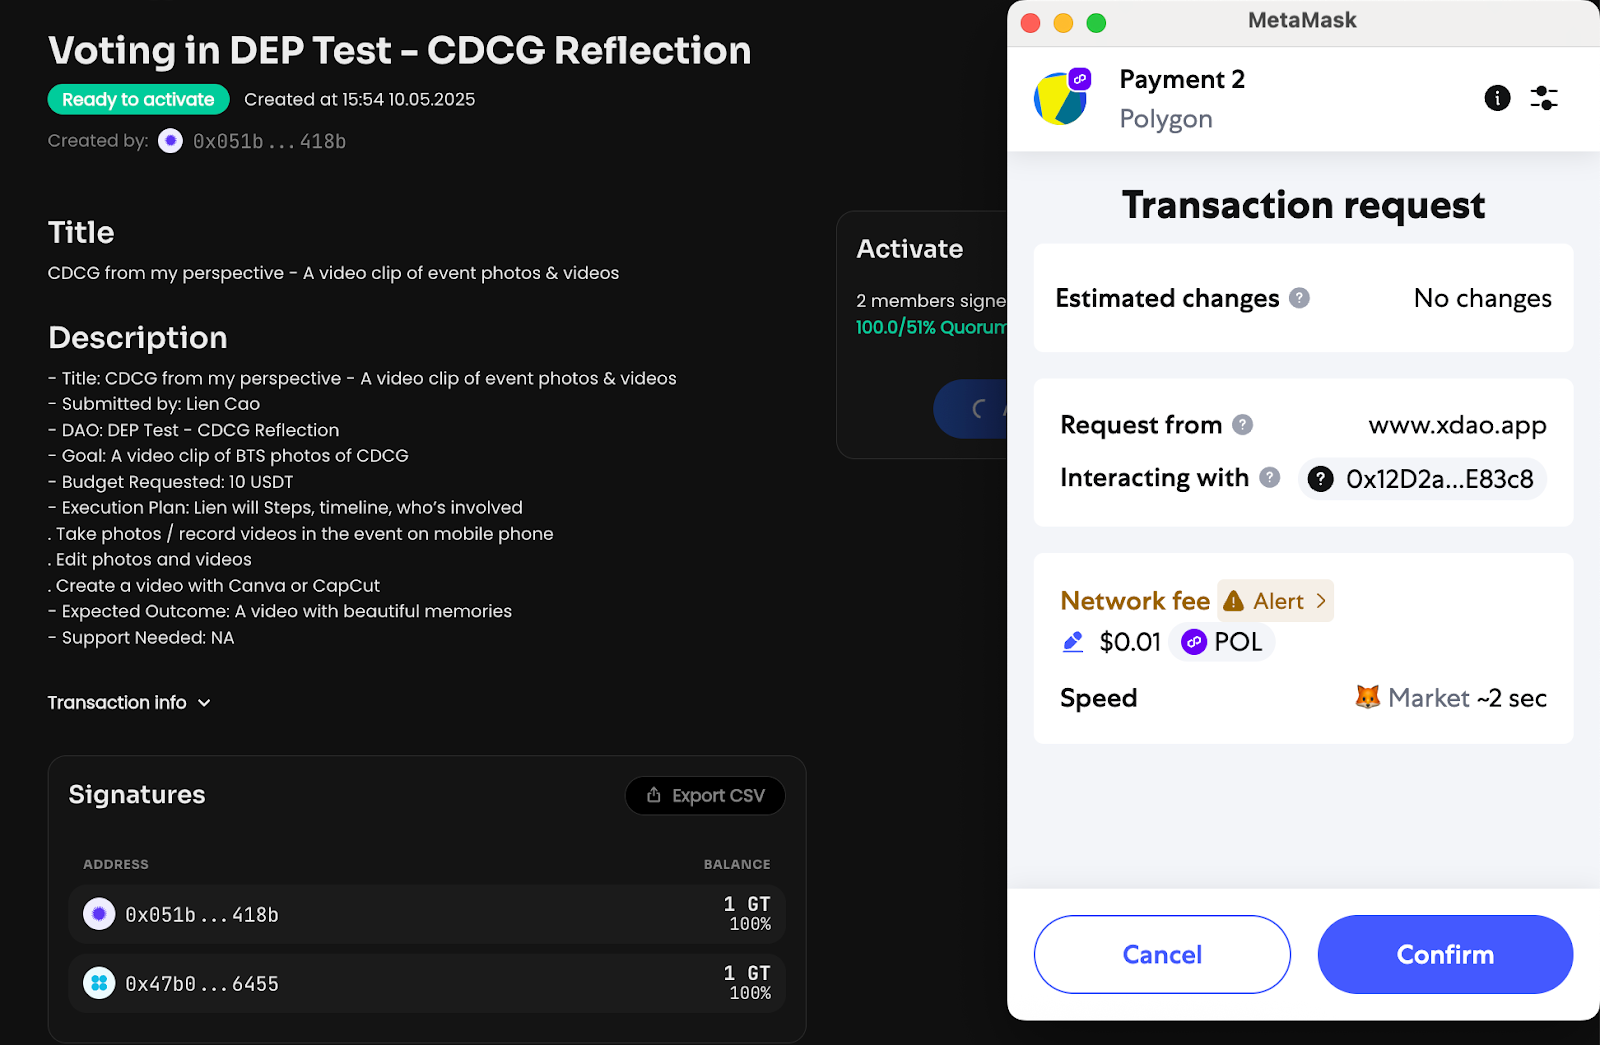The height and width of the screenshot is (1045, 1600).
Task: Click the Estimated changes help icon
Action: pyautogui.click(x=1299, y=298)
